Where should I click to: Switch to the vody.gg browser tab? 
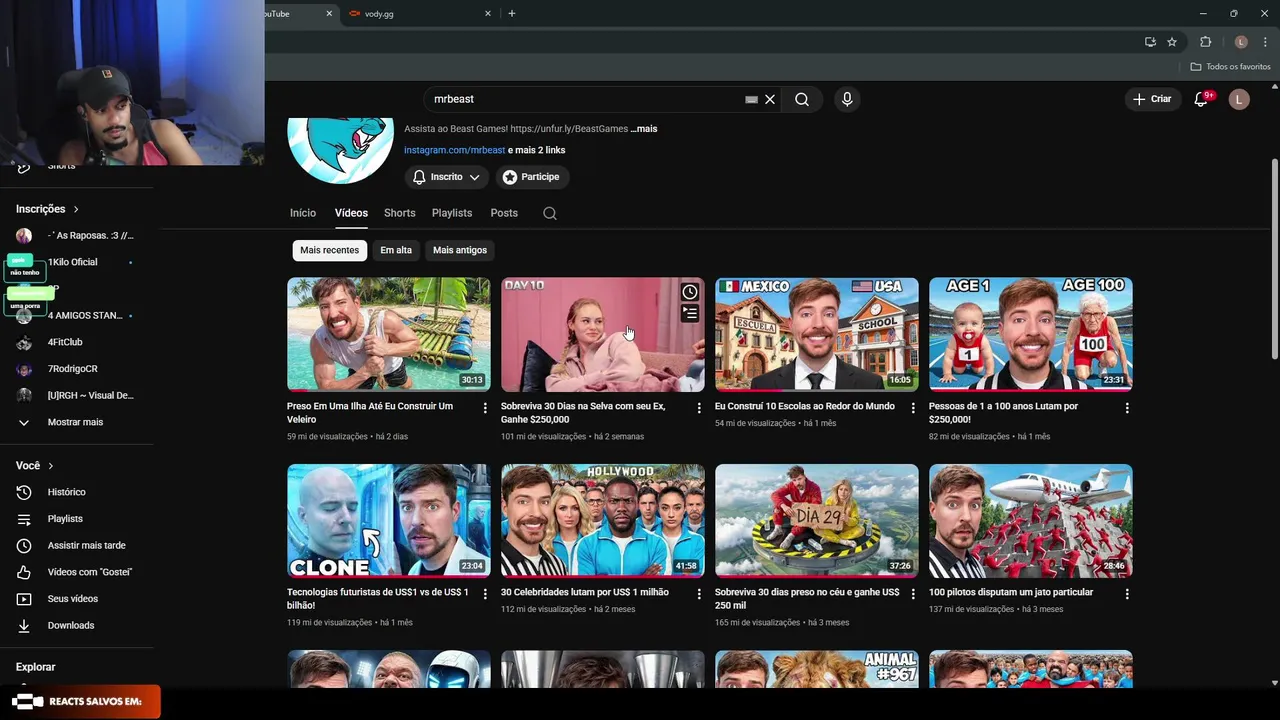click(x=420, y=13)
